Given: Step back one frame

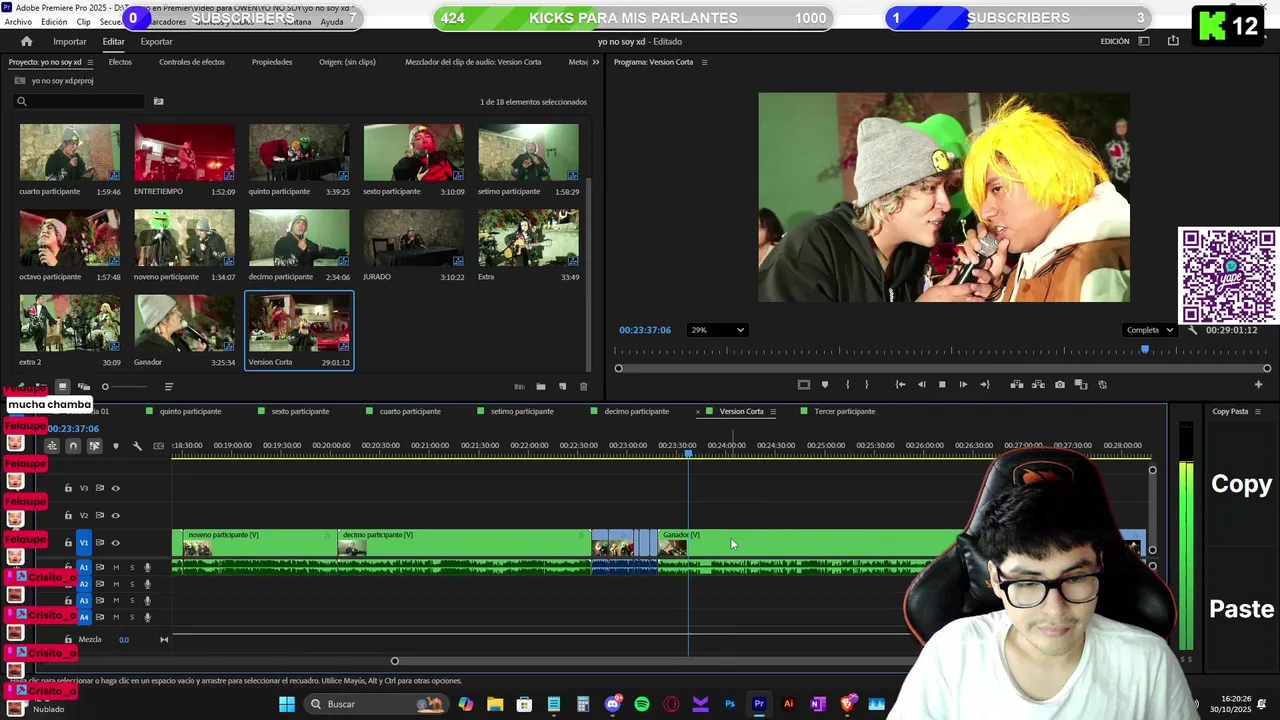Looking at the screenshot, I should 921,384.
